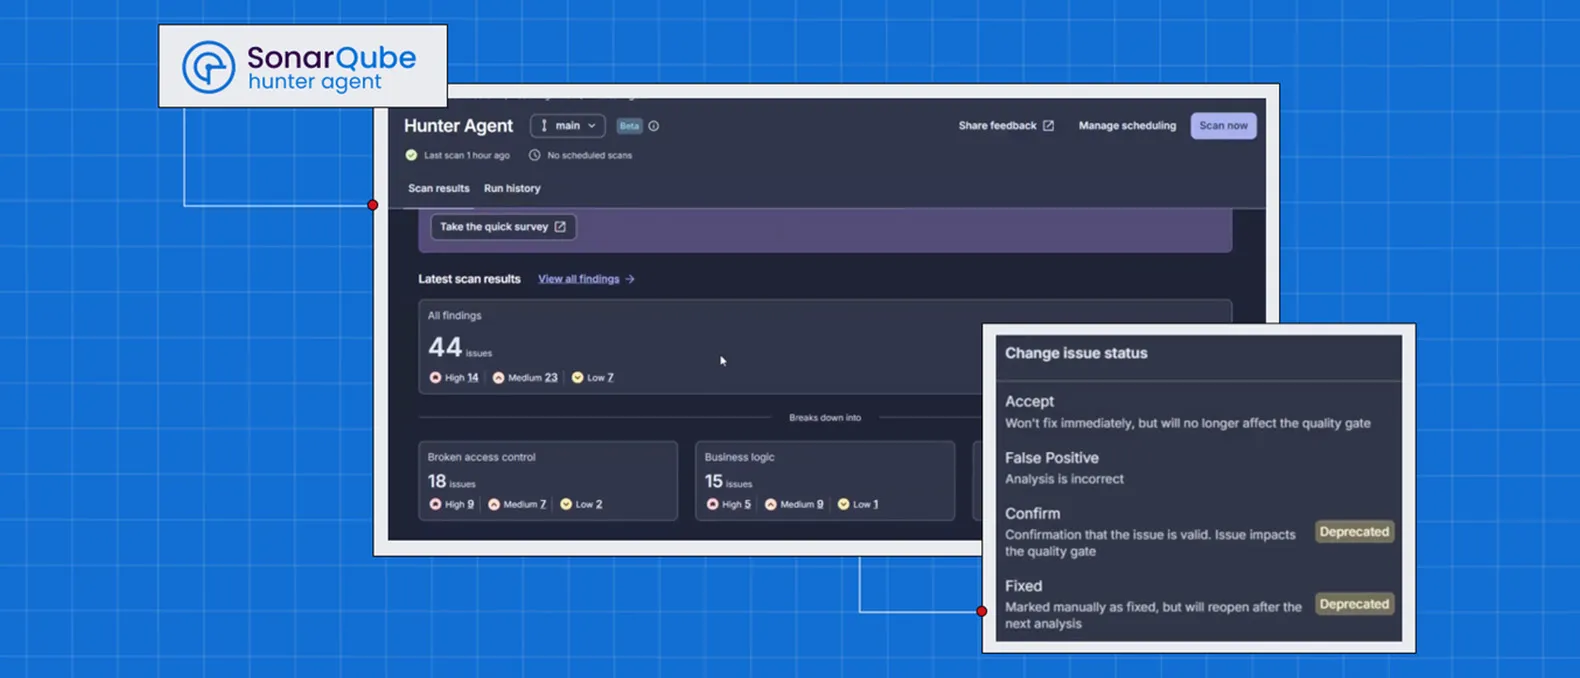
Task: Click Deprecated badge beside Fixed
Action: click(1354, 604)
